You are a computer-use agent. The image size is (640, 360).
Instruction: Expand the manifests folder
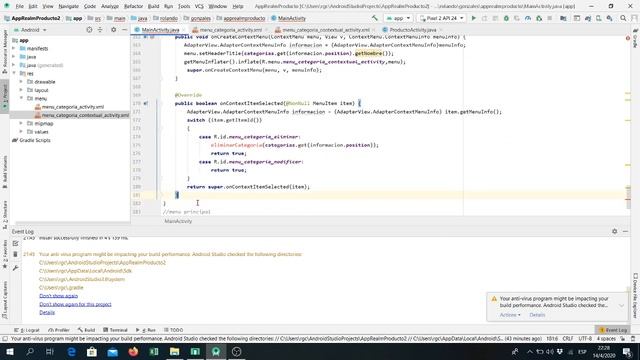pos(14,49)
